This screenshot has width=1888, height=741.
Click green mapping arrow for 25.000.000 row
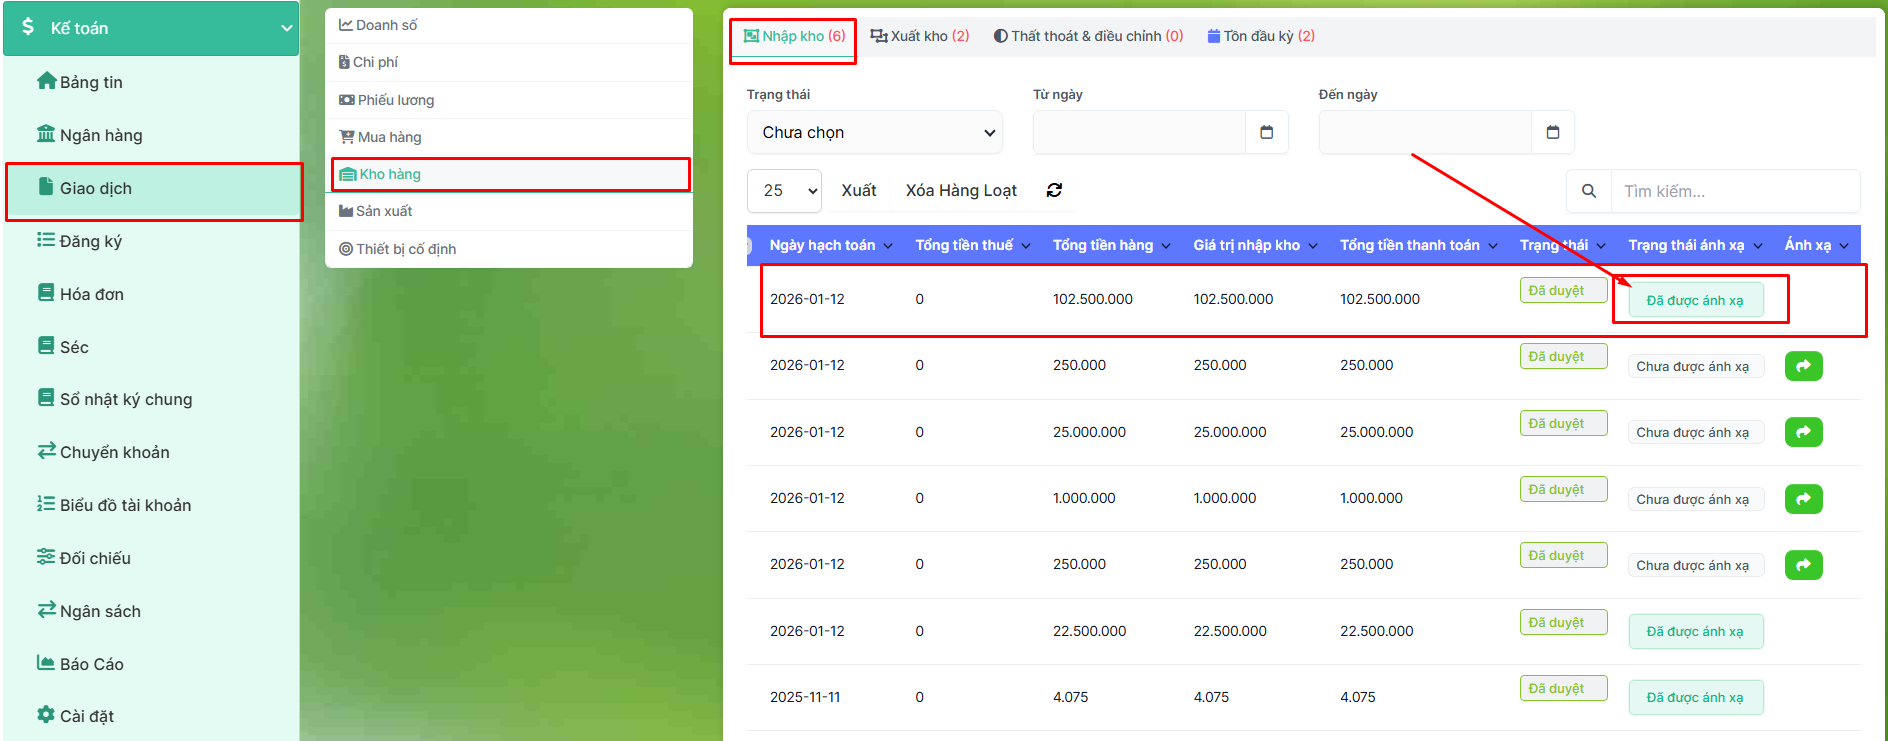1803,432
